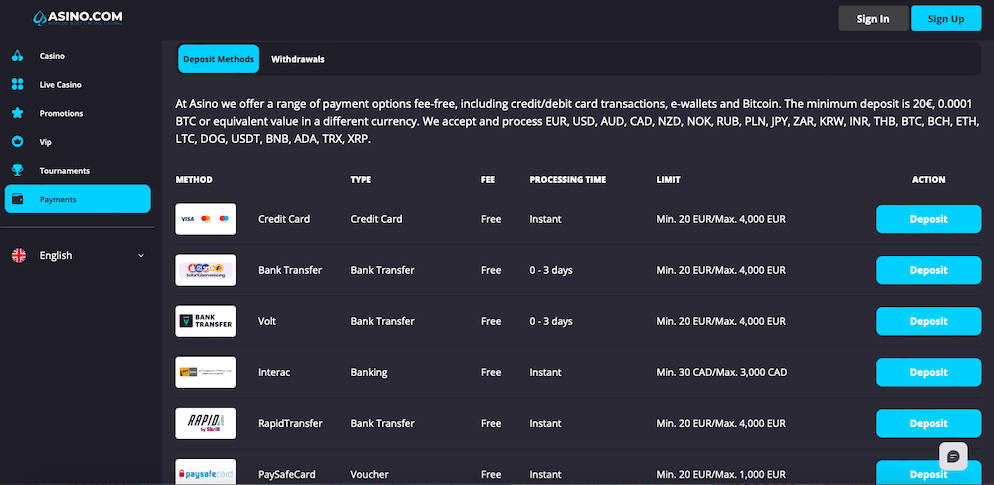The image size is (994, 485).
Task: Click the METHOD column header
Action: pos(194,179)
